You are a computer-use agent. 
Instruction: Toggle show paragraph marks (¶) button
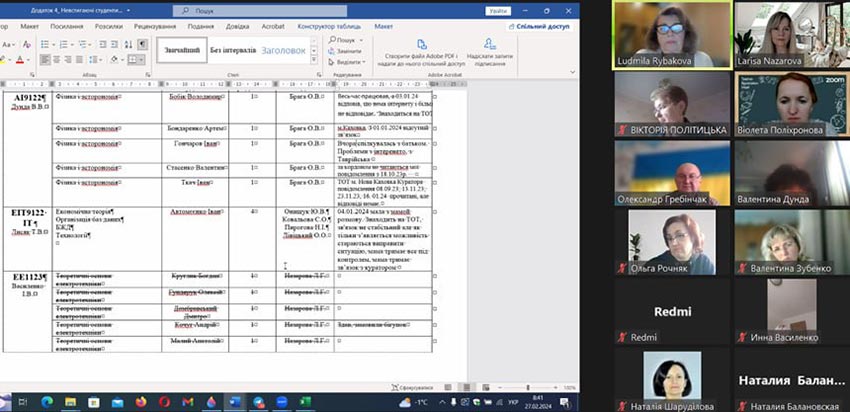click(142, 44)
